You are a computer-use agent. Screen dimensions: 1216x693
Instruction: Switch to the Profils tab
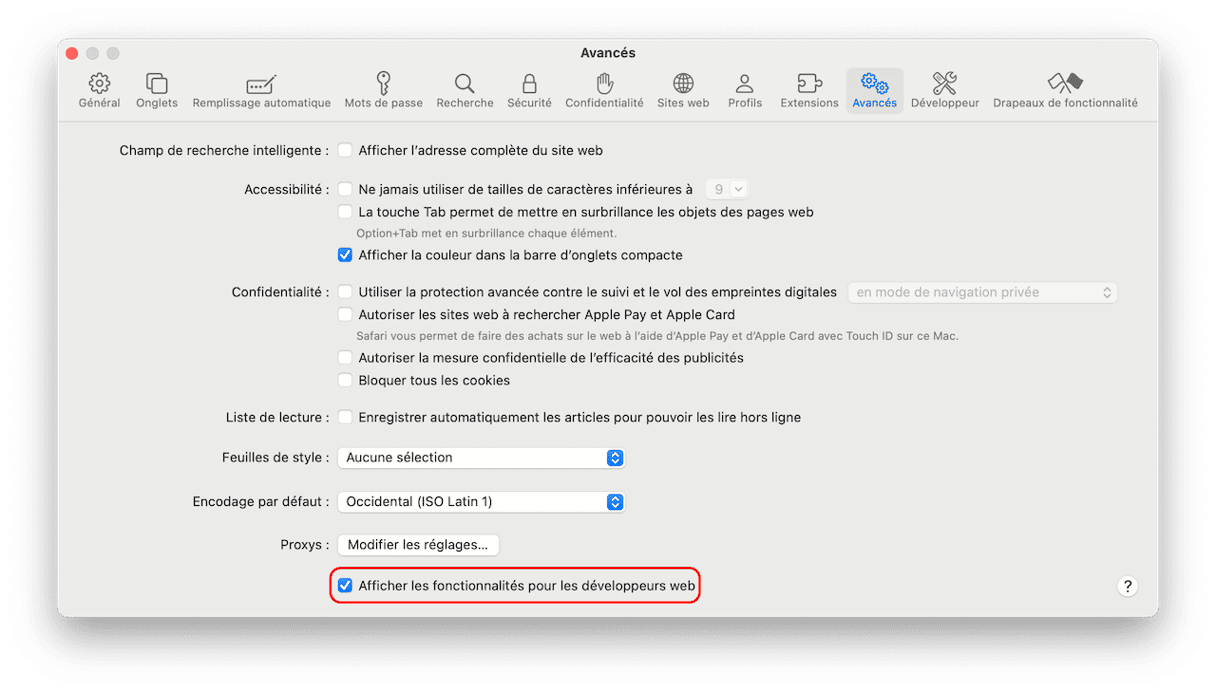click(x=745, y=90)
